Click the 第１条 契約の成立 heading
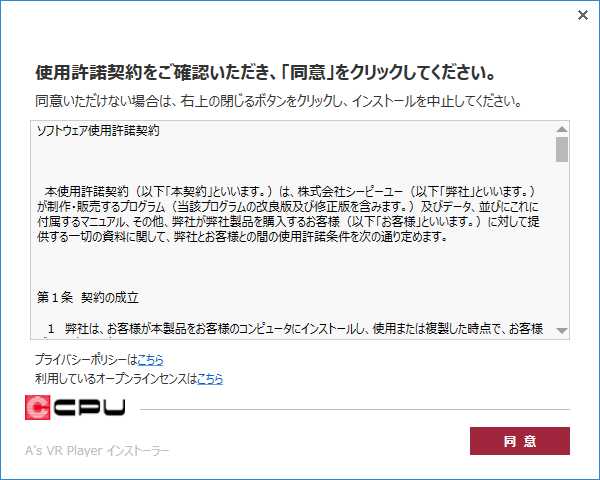Screen dimensions: 600x480 88,297
